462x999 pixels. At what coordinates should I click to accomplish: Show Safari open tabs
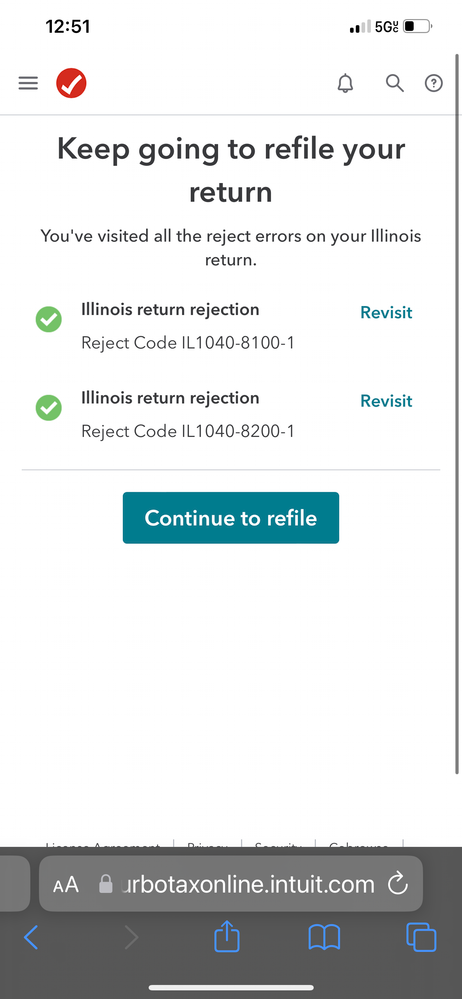tap(421, 938)
